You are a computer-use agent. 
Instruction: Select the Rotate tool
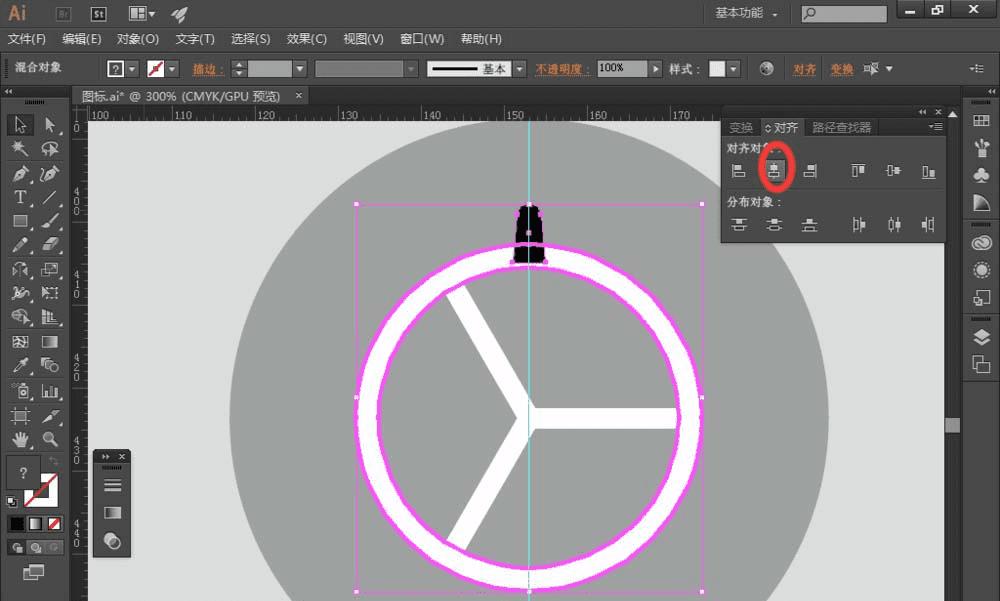click(20, 269)
